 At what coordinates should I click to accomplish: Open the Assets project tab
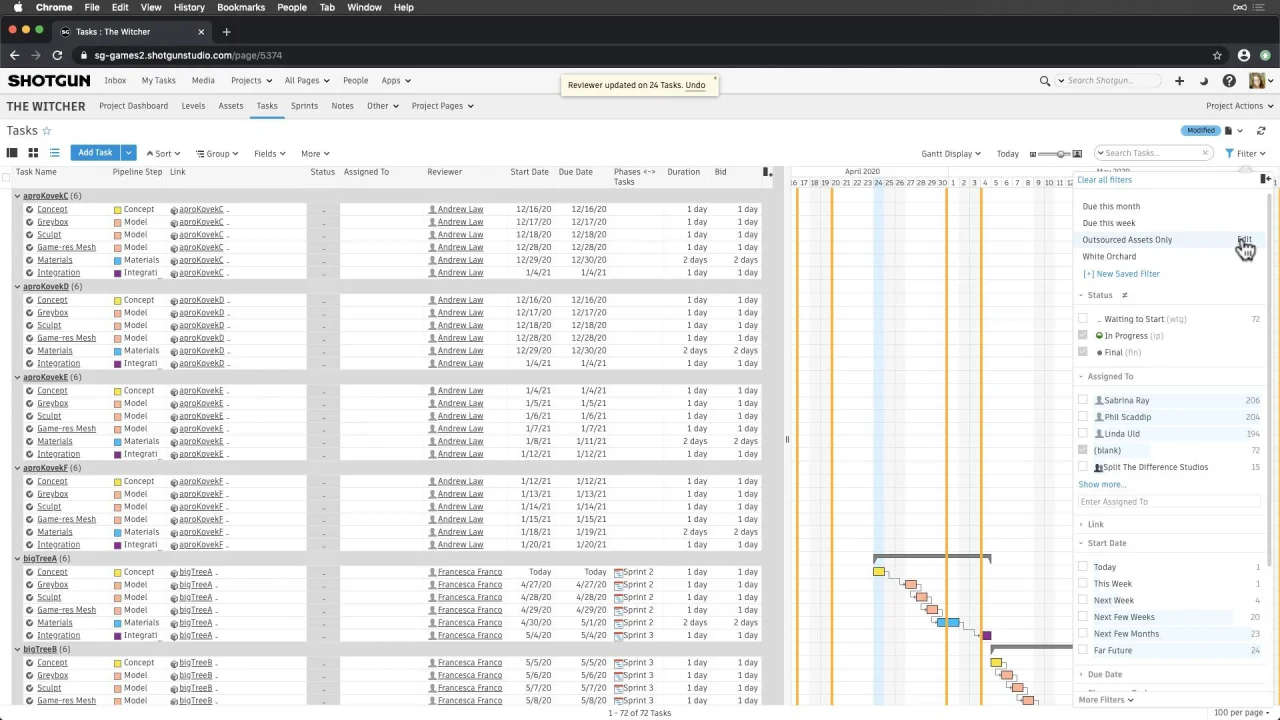pyautogui.click(x=230, y=106)
